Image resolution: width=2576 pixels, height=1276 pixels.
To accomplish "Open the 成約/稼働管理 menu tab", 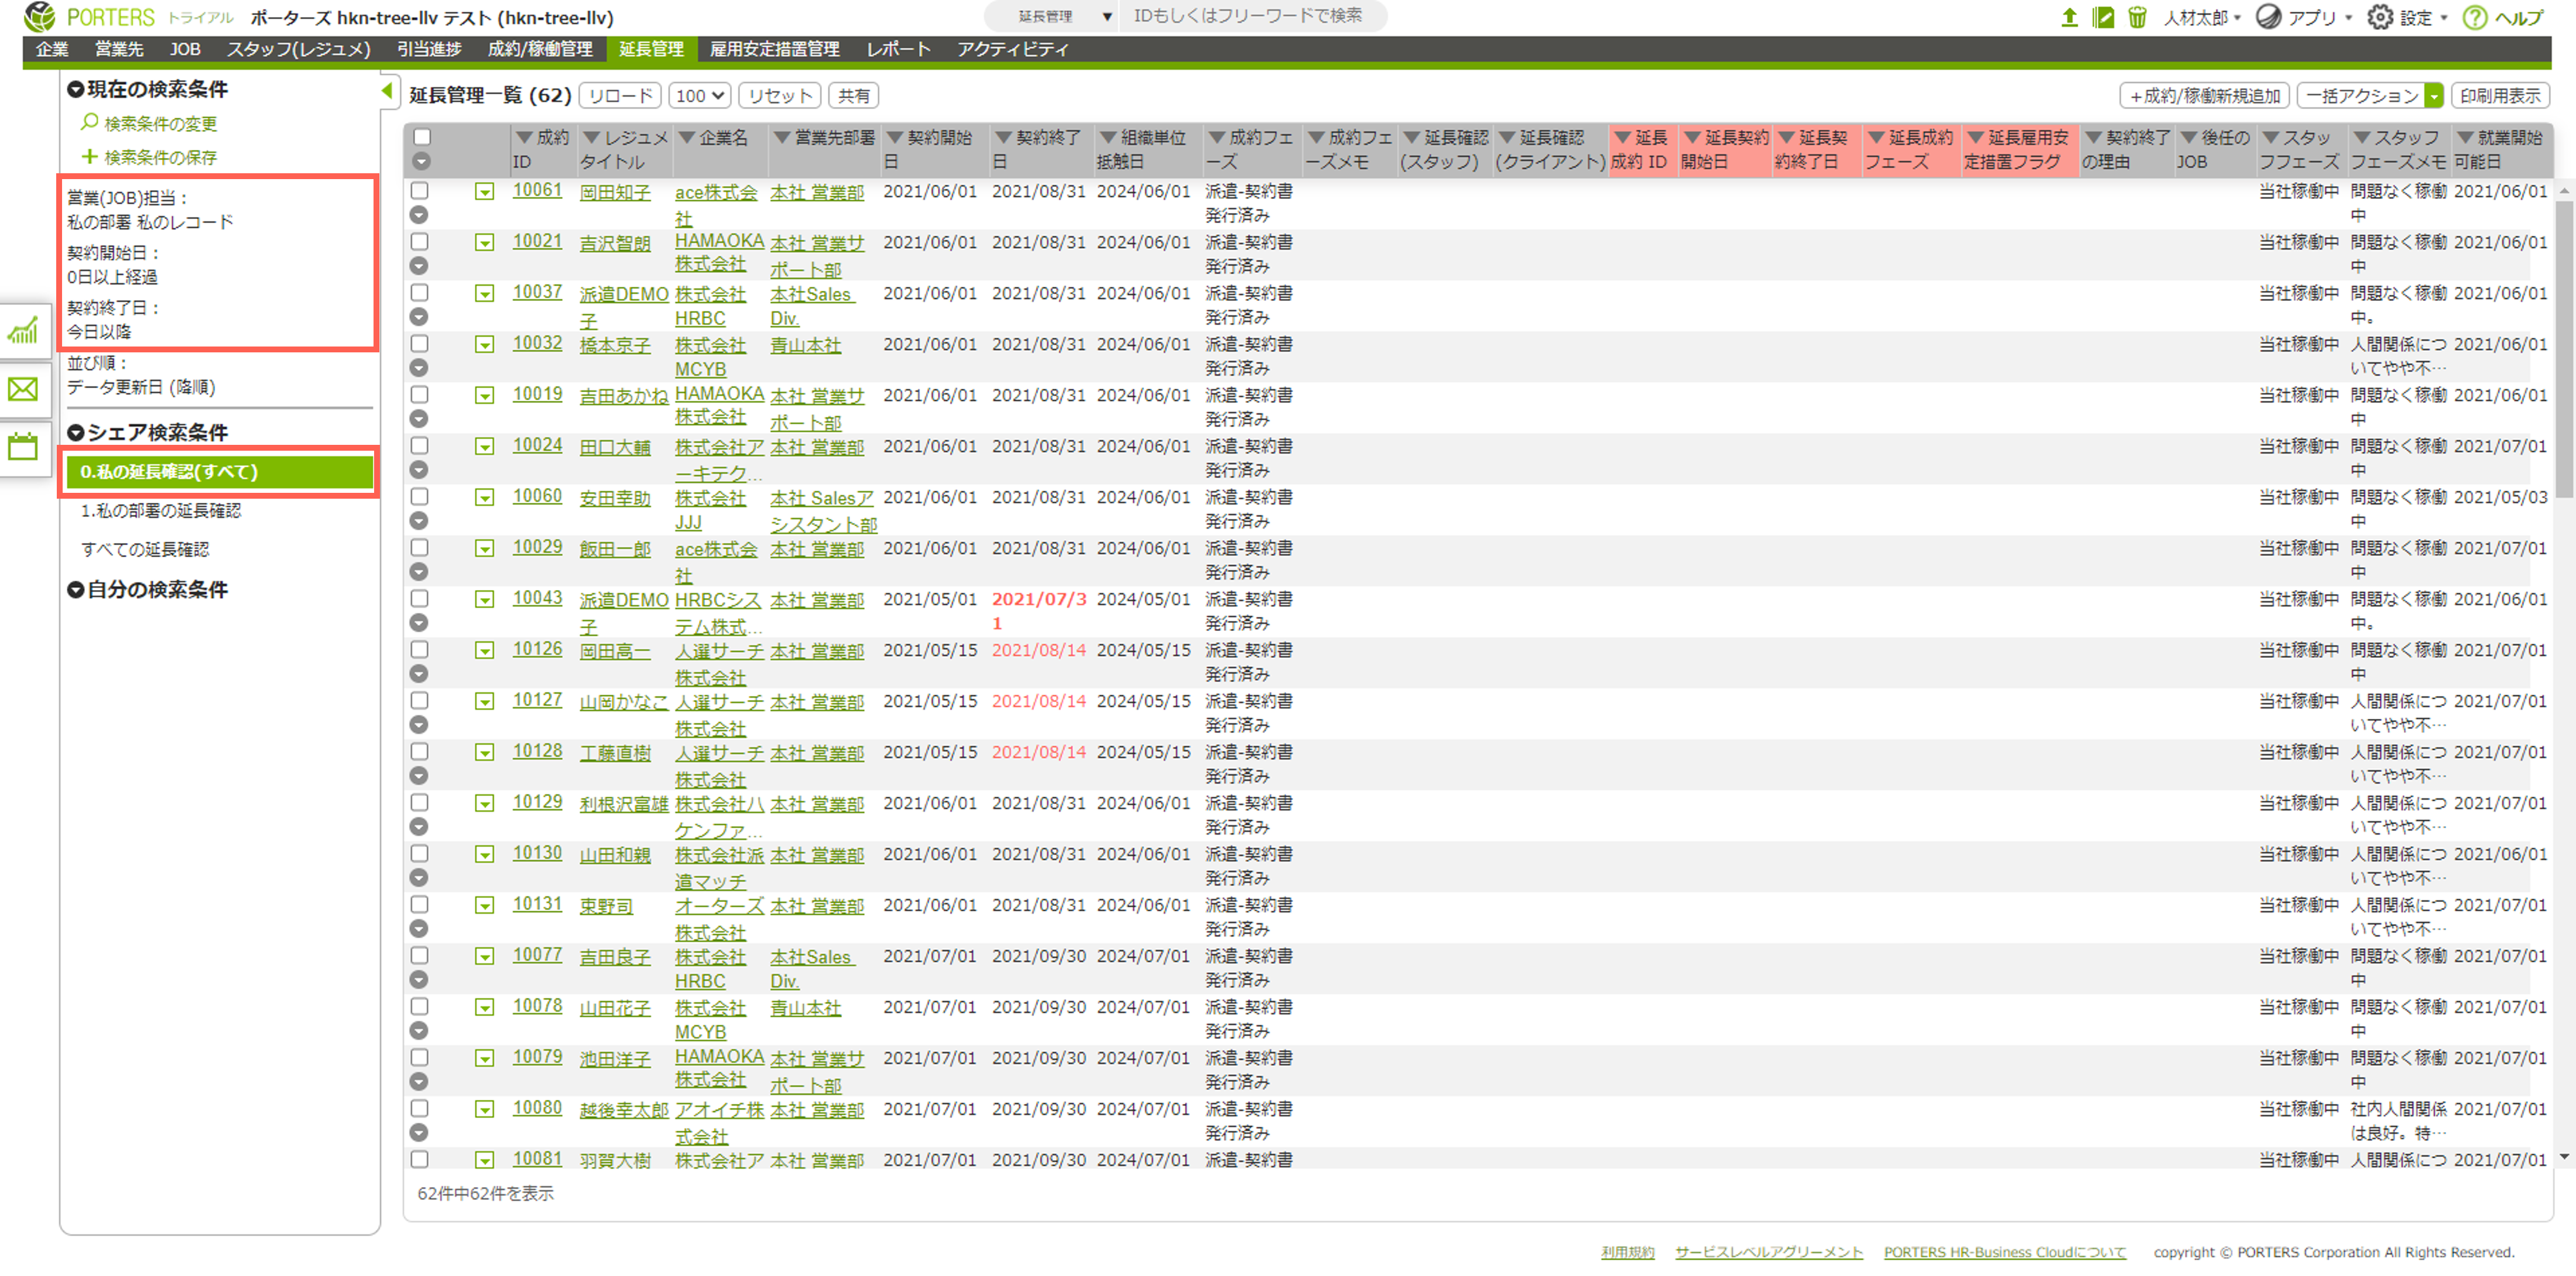I will pos(539,49).
